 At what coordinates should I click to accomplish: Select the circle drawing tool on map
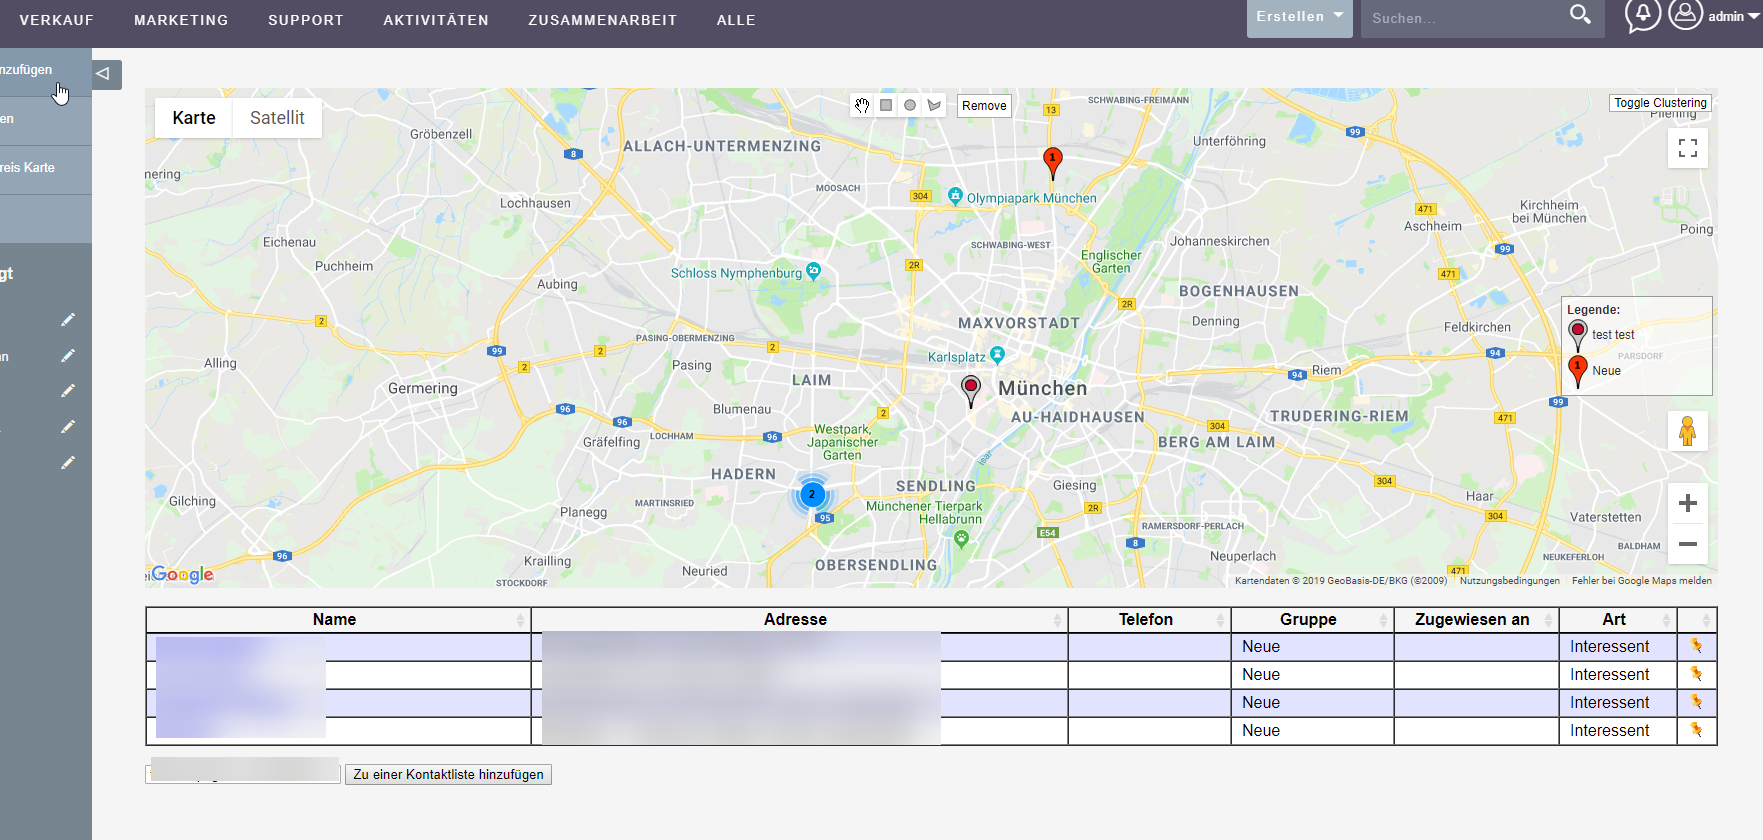click(910, 105)
